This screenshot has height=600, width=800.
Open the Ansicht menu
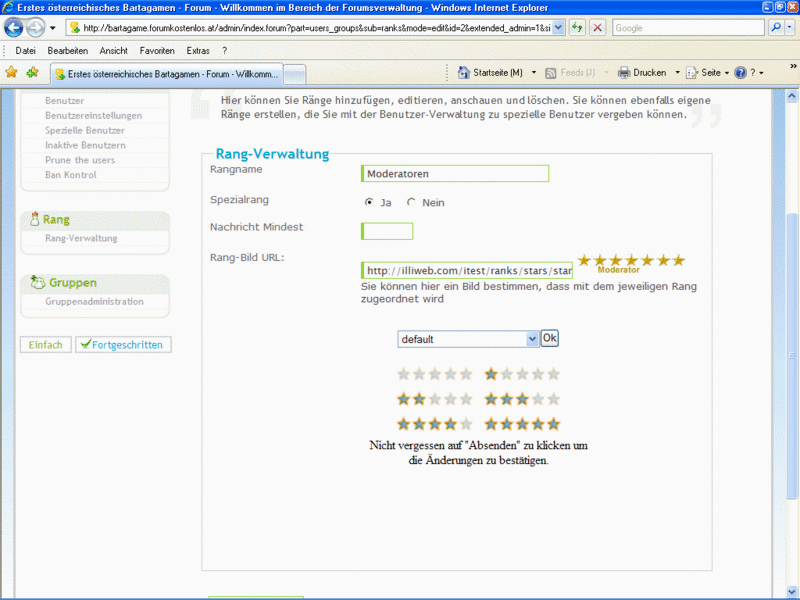pos(114,51)
